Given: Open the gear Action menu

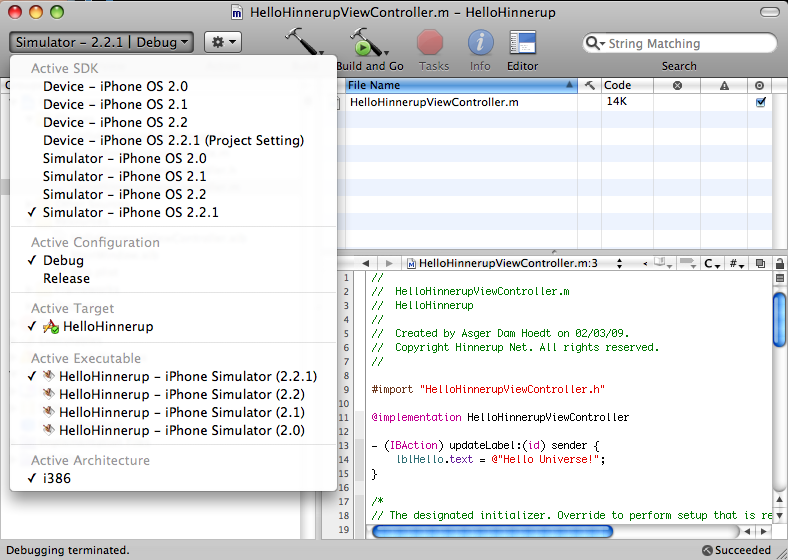Looking at the screenshot, I should click(x=223, y=42).
